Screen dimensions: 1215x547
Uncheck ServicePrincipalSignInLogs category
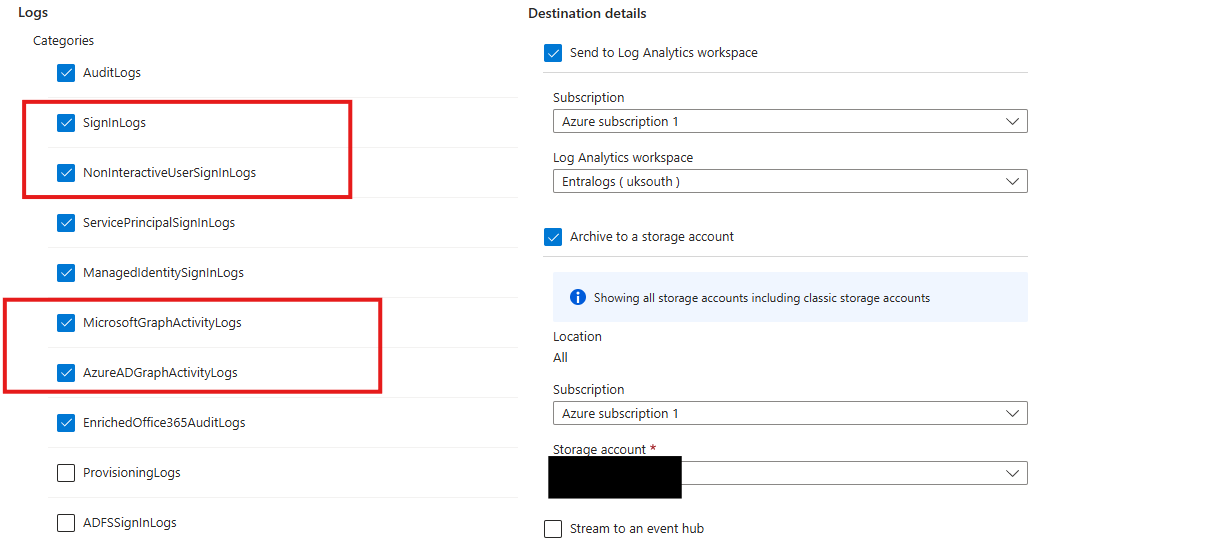(66, 223)
